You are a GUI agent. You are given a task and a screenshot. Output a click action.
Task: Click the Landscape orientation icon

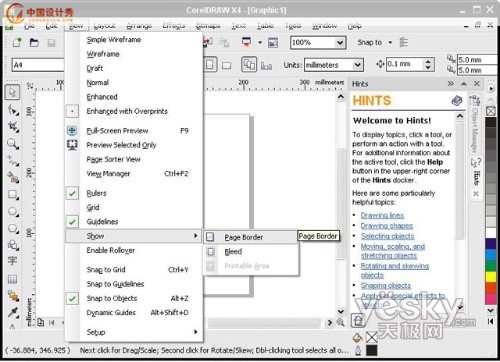pyautogui.click(x=227, y=65)
